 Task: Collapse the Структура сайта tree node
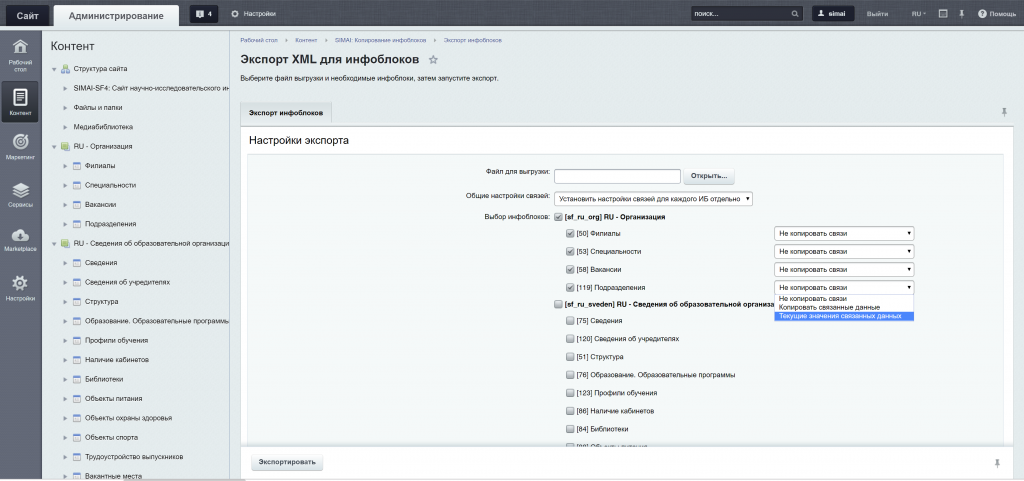(x=54, y=69)
